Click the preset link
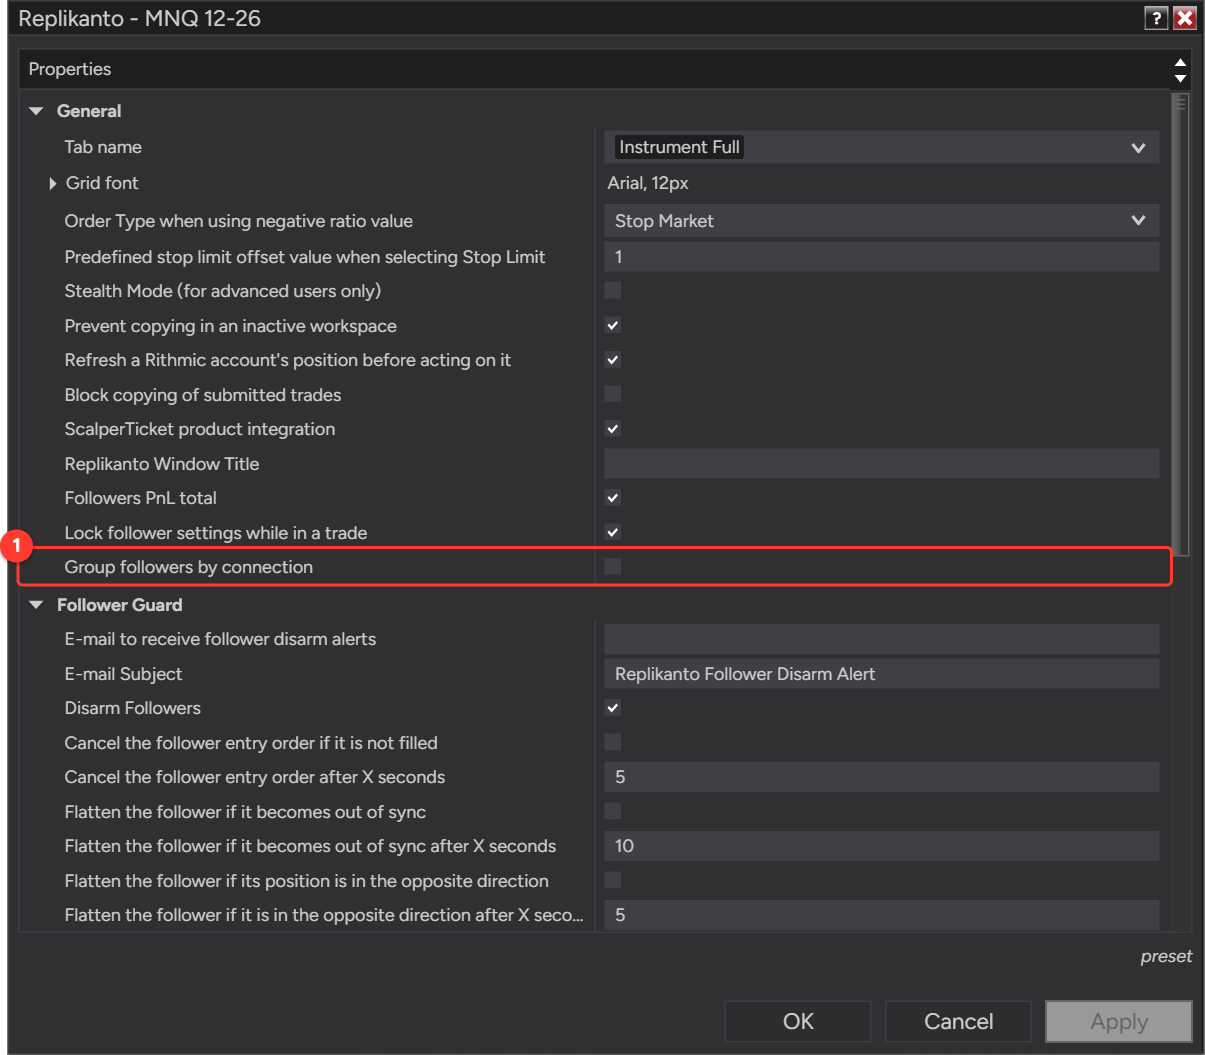The image size is (1205, 1055). click(1166, 957)
